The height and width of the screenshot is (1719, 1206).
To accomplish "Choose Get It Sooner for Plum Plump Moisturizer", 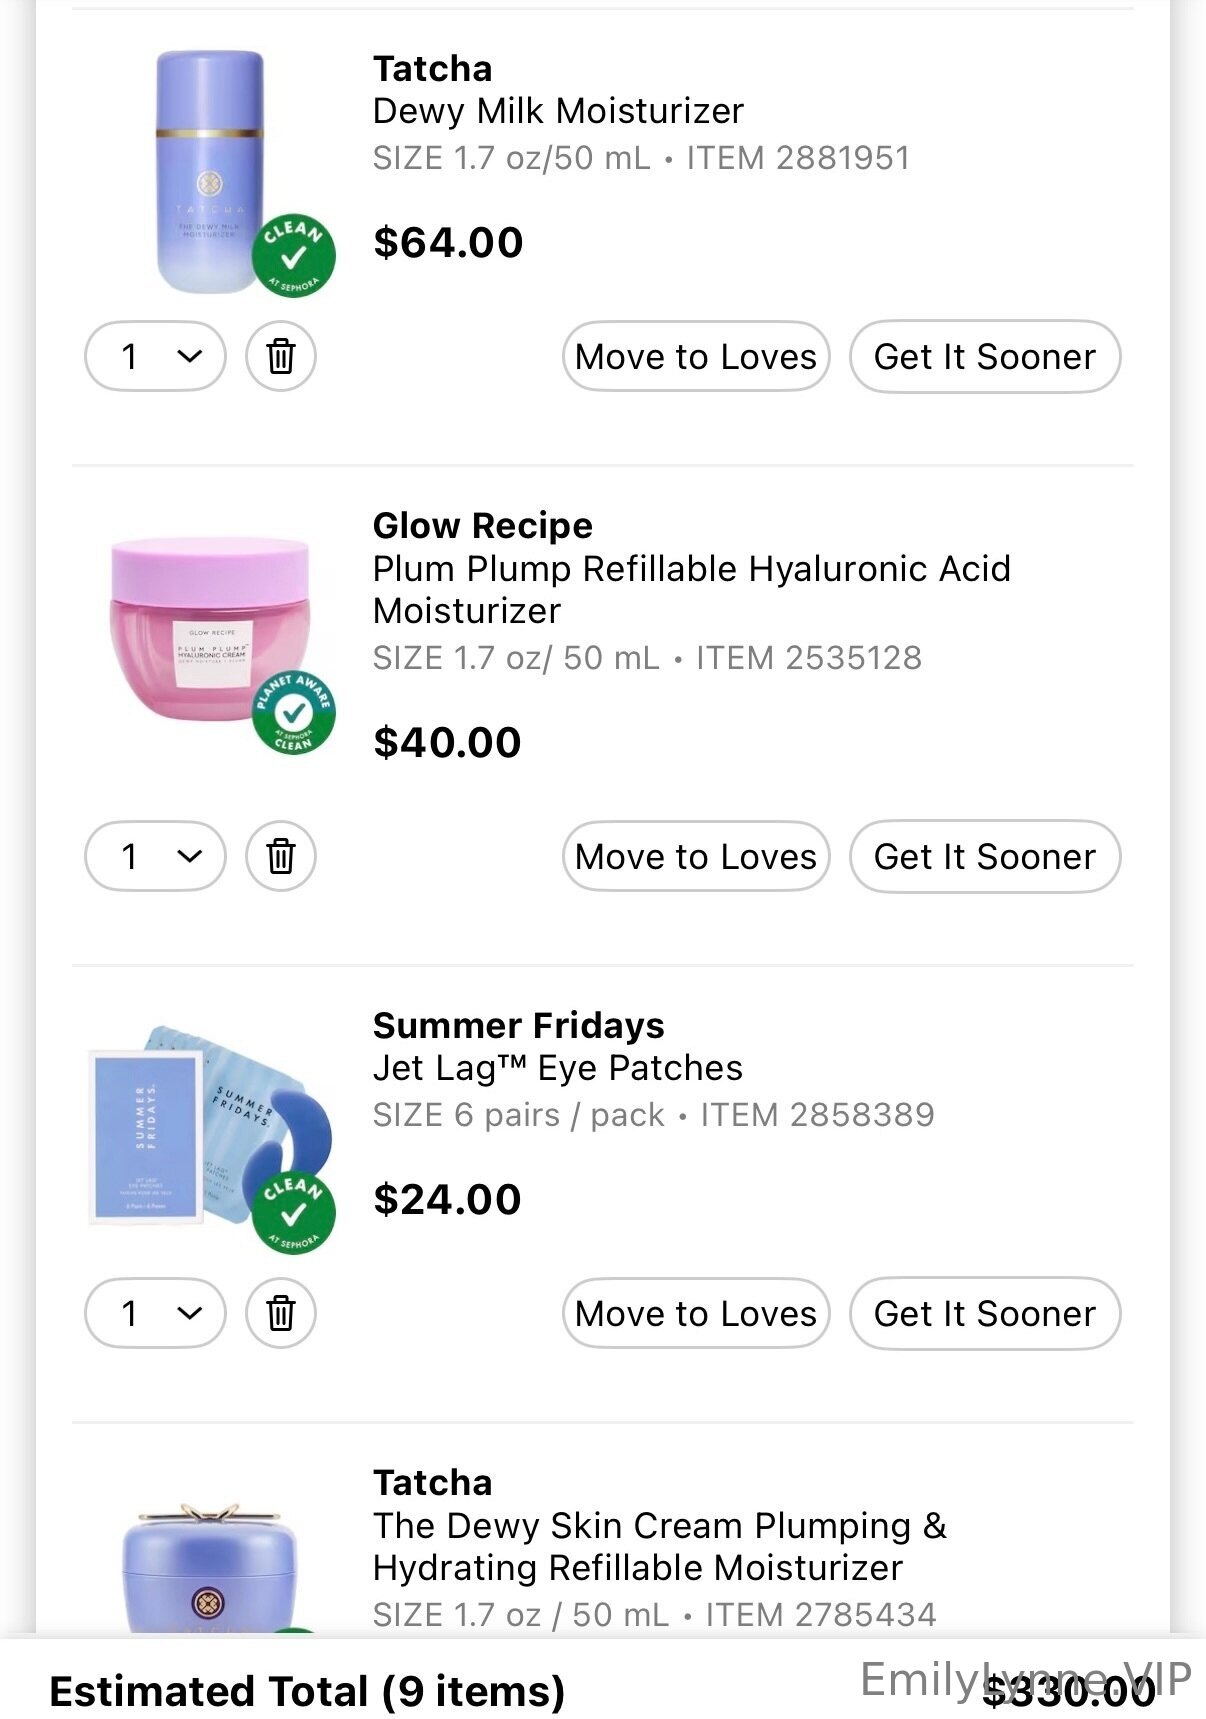I will [985, 856].
